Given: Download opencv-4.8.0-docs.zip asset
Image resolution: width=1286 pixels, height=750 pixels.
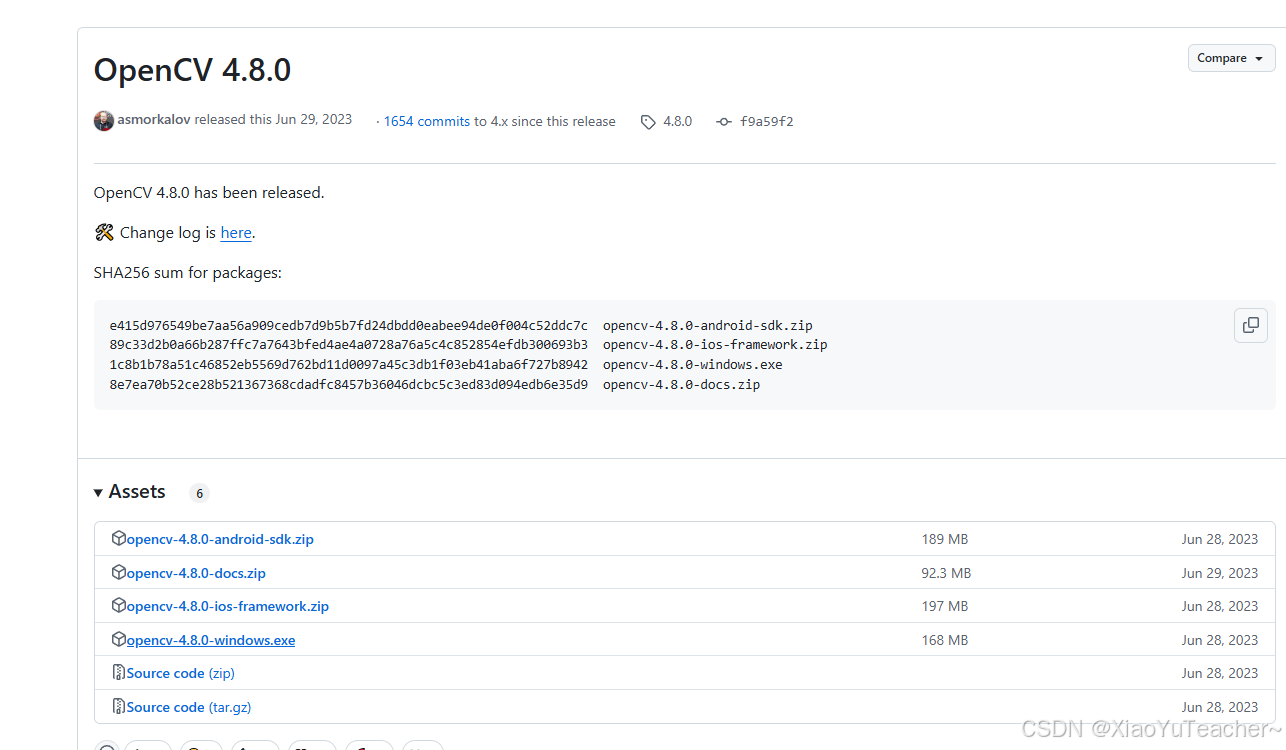Looking at the screenshot, I should tap(196, 573).
